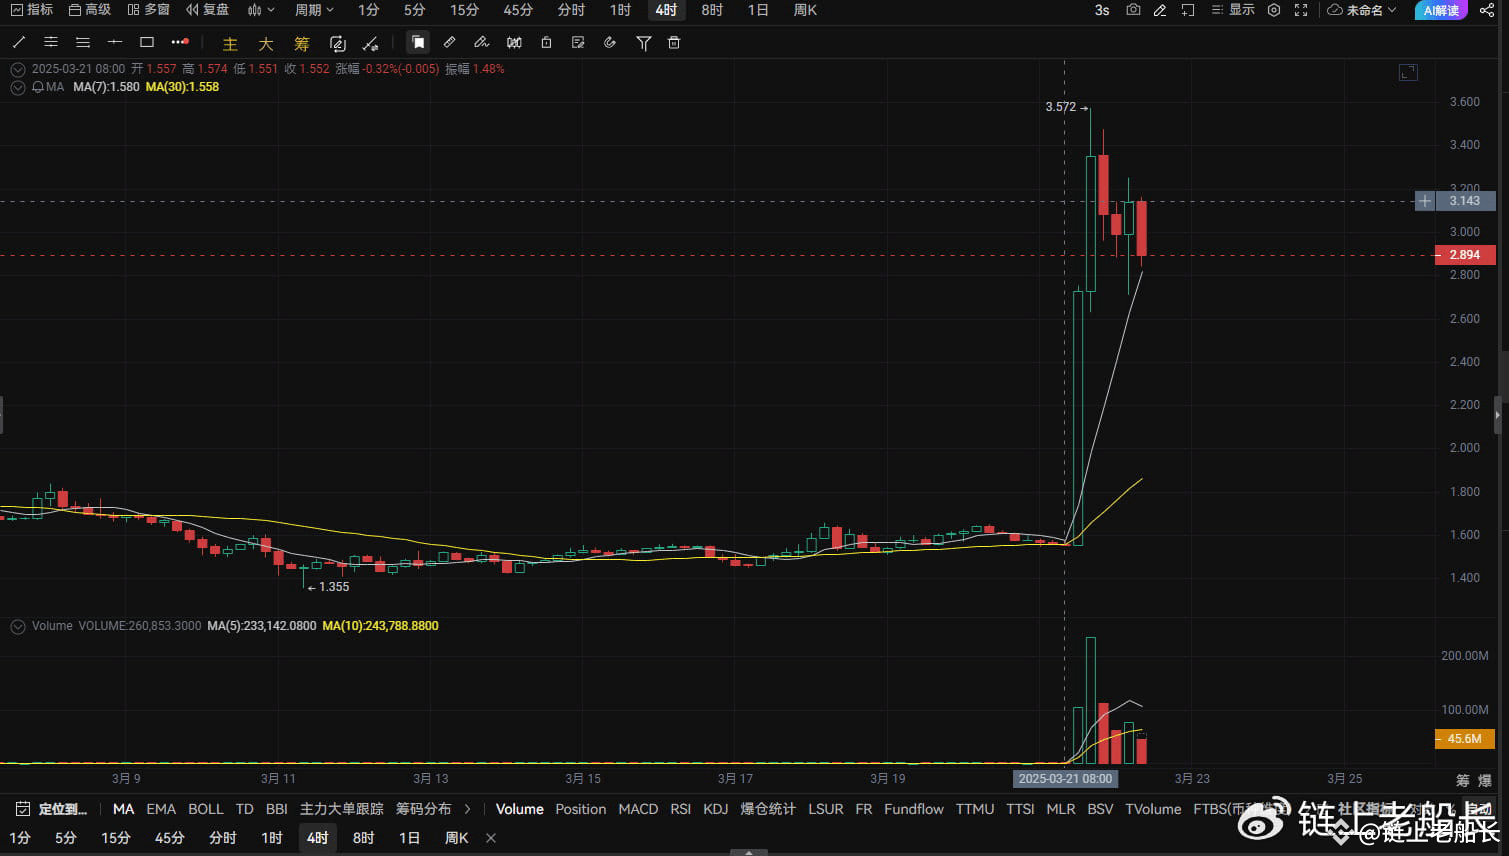
Task: Open the 周期 period dropdown
Action: tap(314, 10)
